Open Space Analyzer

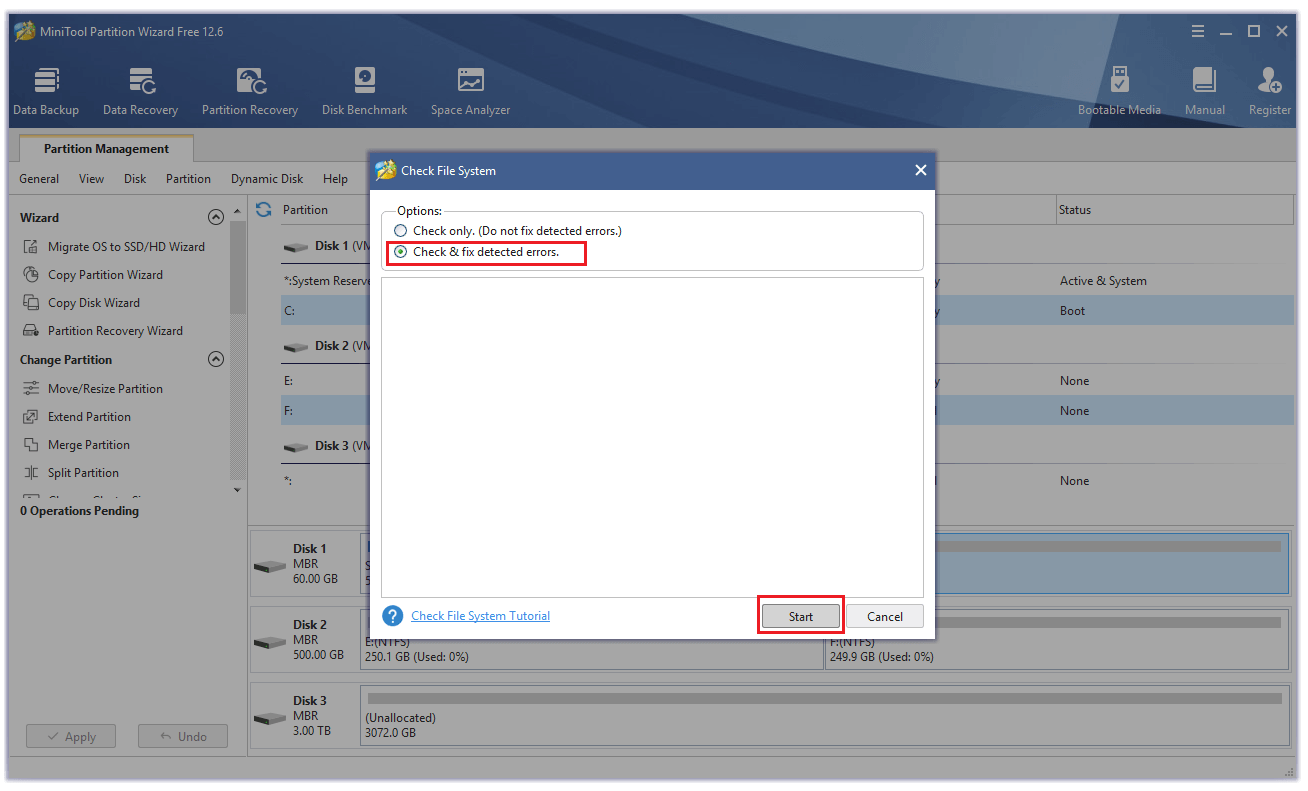(x=471, y=91)
